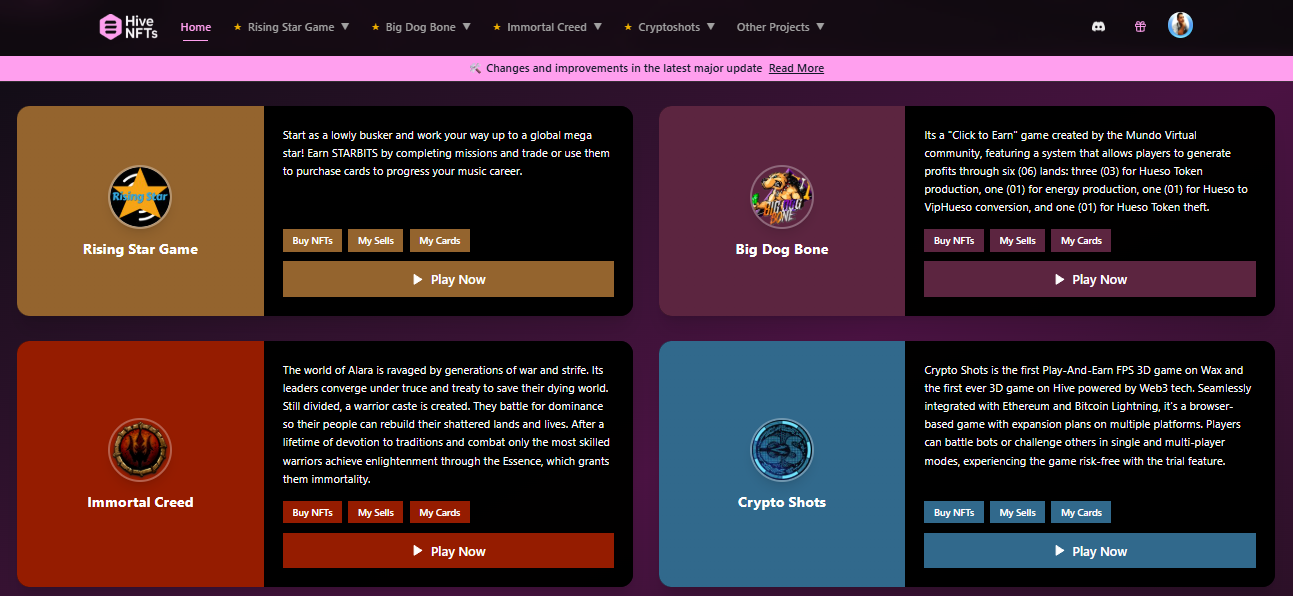The width and height of the screenshot is (1293, 596).
Task: Expand the Immortal Creed menu arrow
Action: (x=598, y=27)
